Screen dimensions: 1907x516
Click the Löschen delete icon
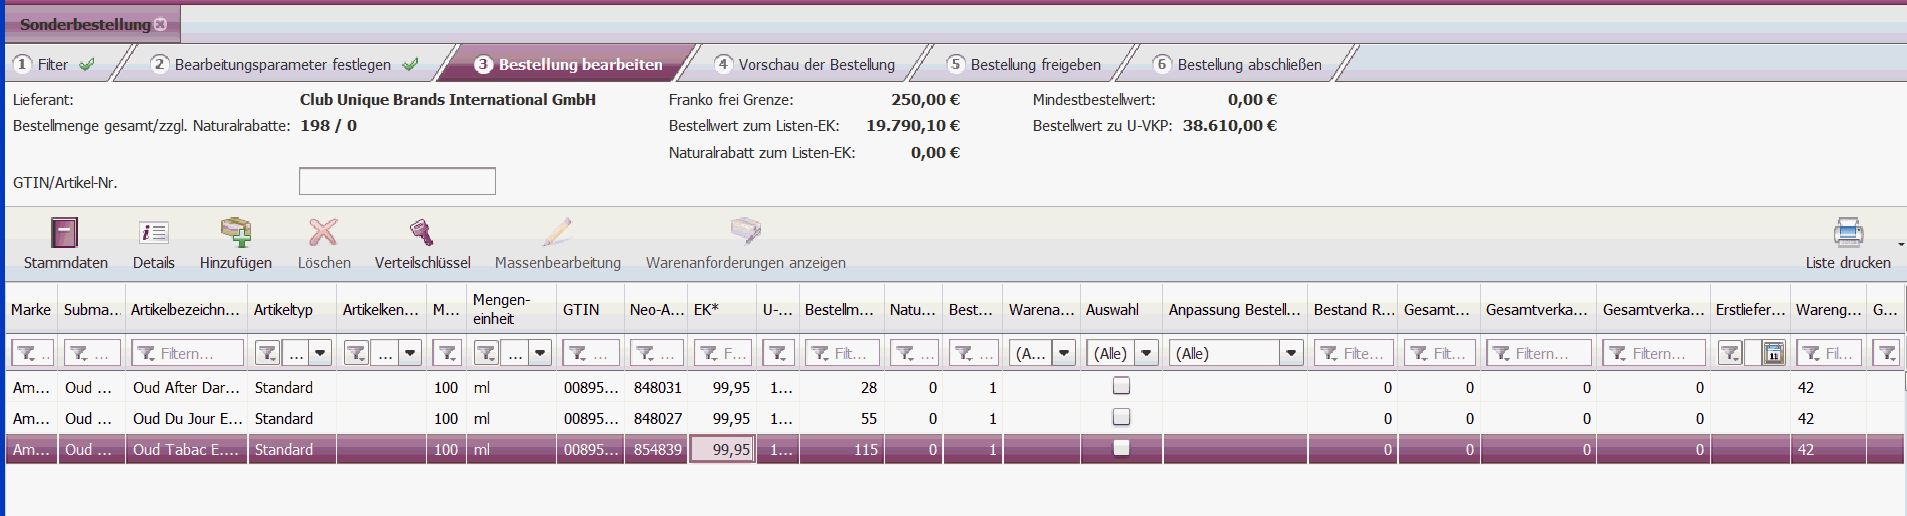[x=323, y=232]
